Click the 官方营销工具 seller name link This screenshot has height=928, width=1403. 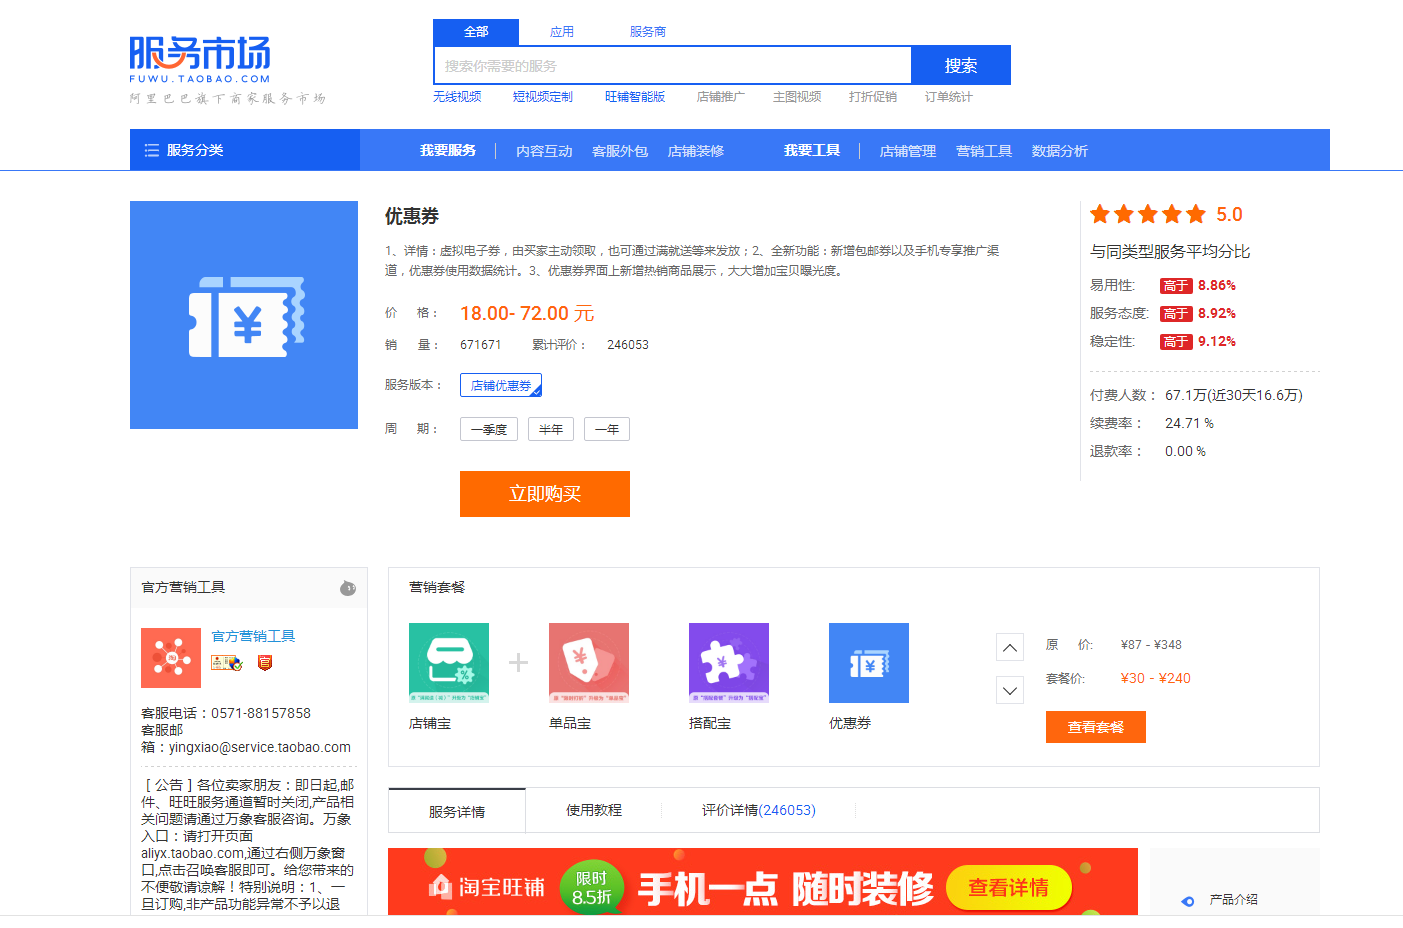tap(253, 636)
